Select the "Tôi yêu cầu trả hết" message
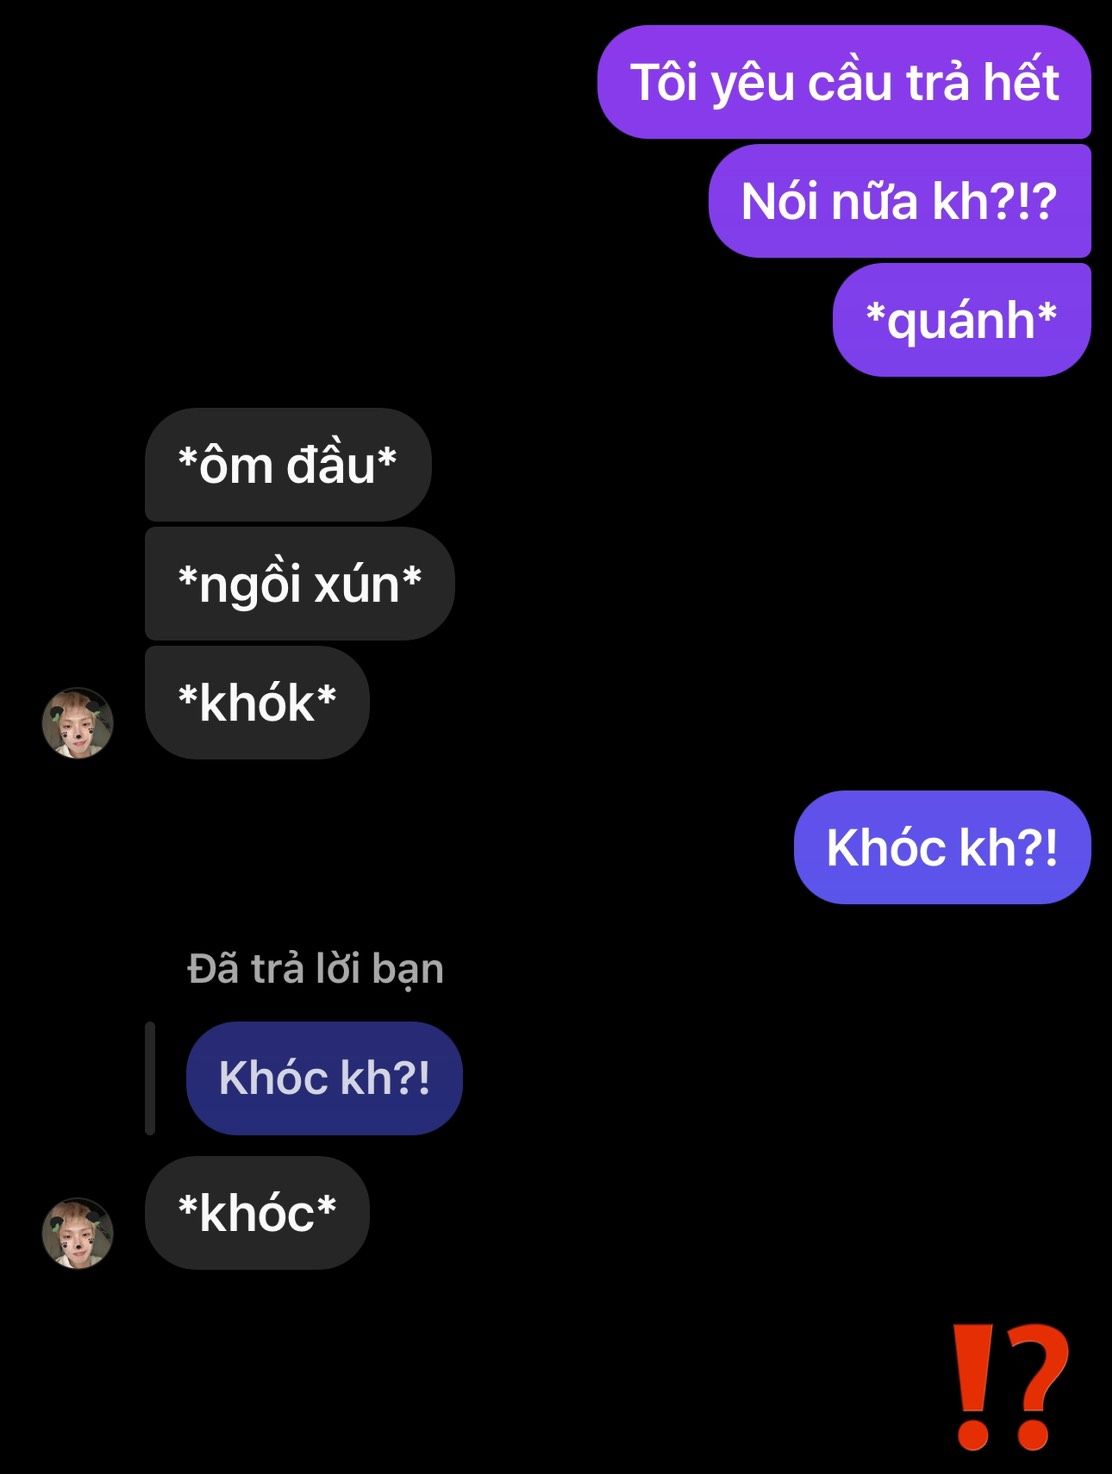This screenshot has width=1112, height=1474. [x=844, y=82]
